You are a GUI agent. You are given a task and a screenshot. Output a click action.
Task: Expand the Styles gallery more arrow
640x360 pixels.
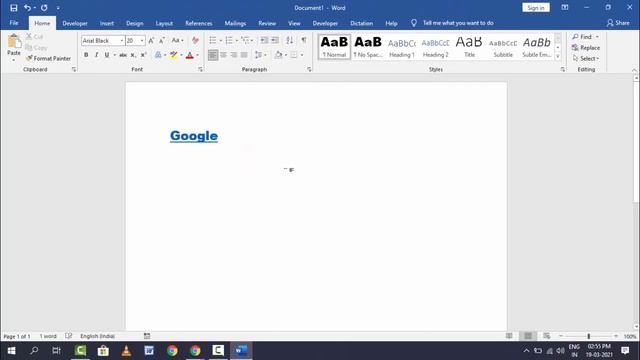click(558, 57)
